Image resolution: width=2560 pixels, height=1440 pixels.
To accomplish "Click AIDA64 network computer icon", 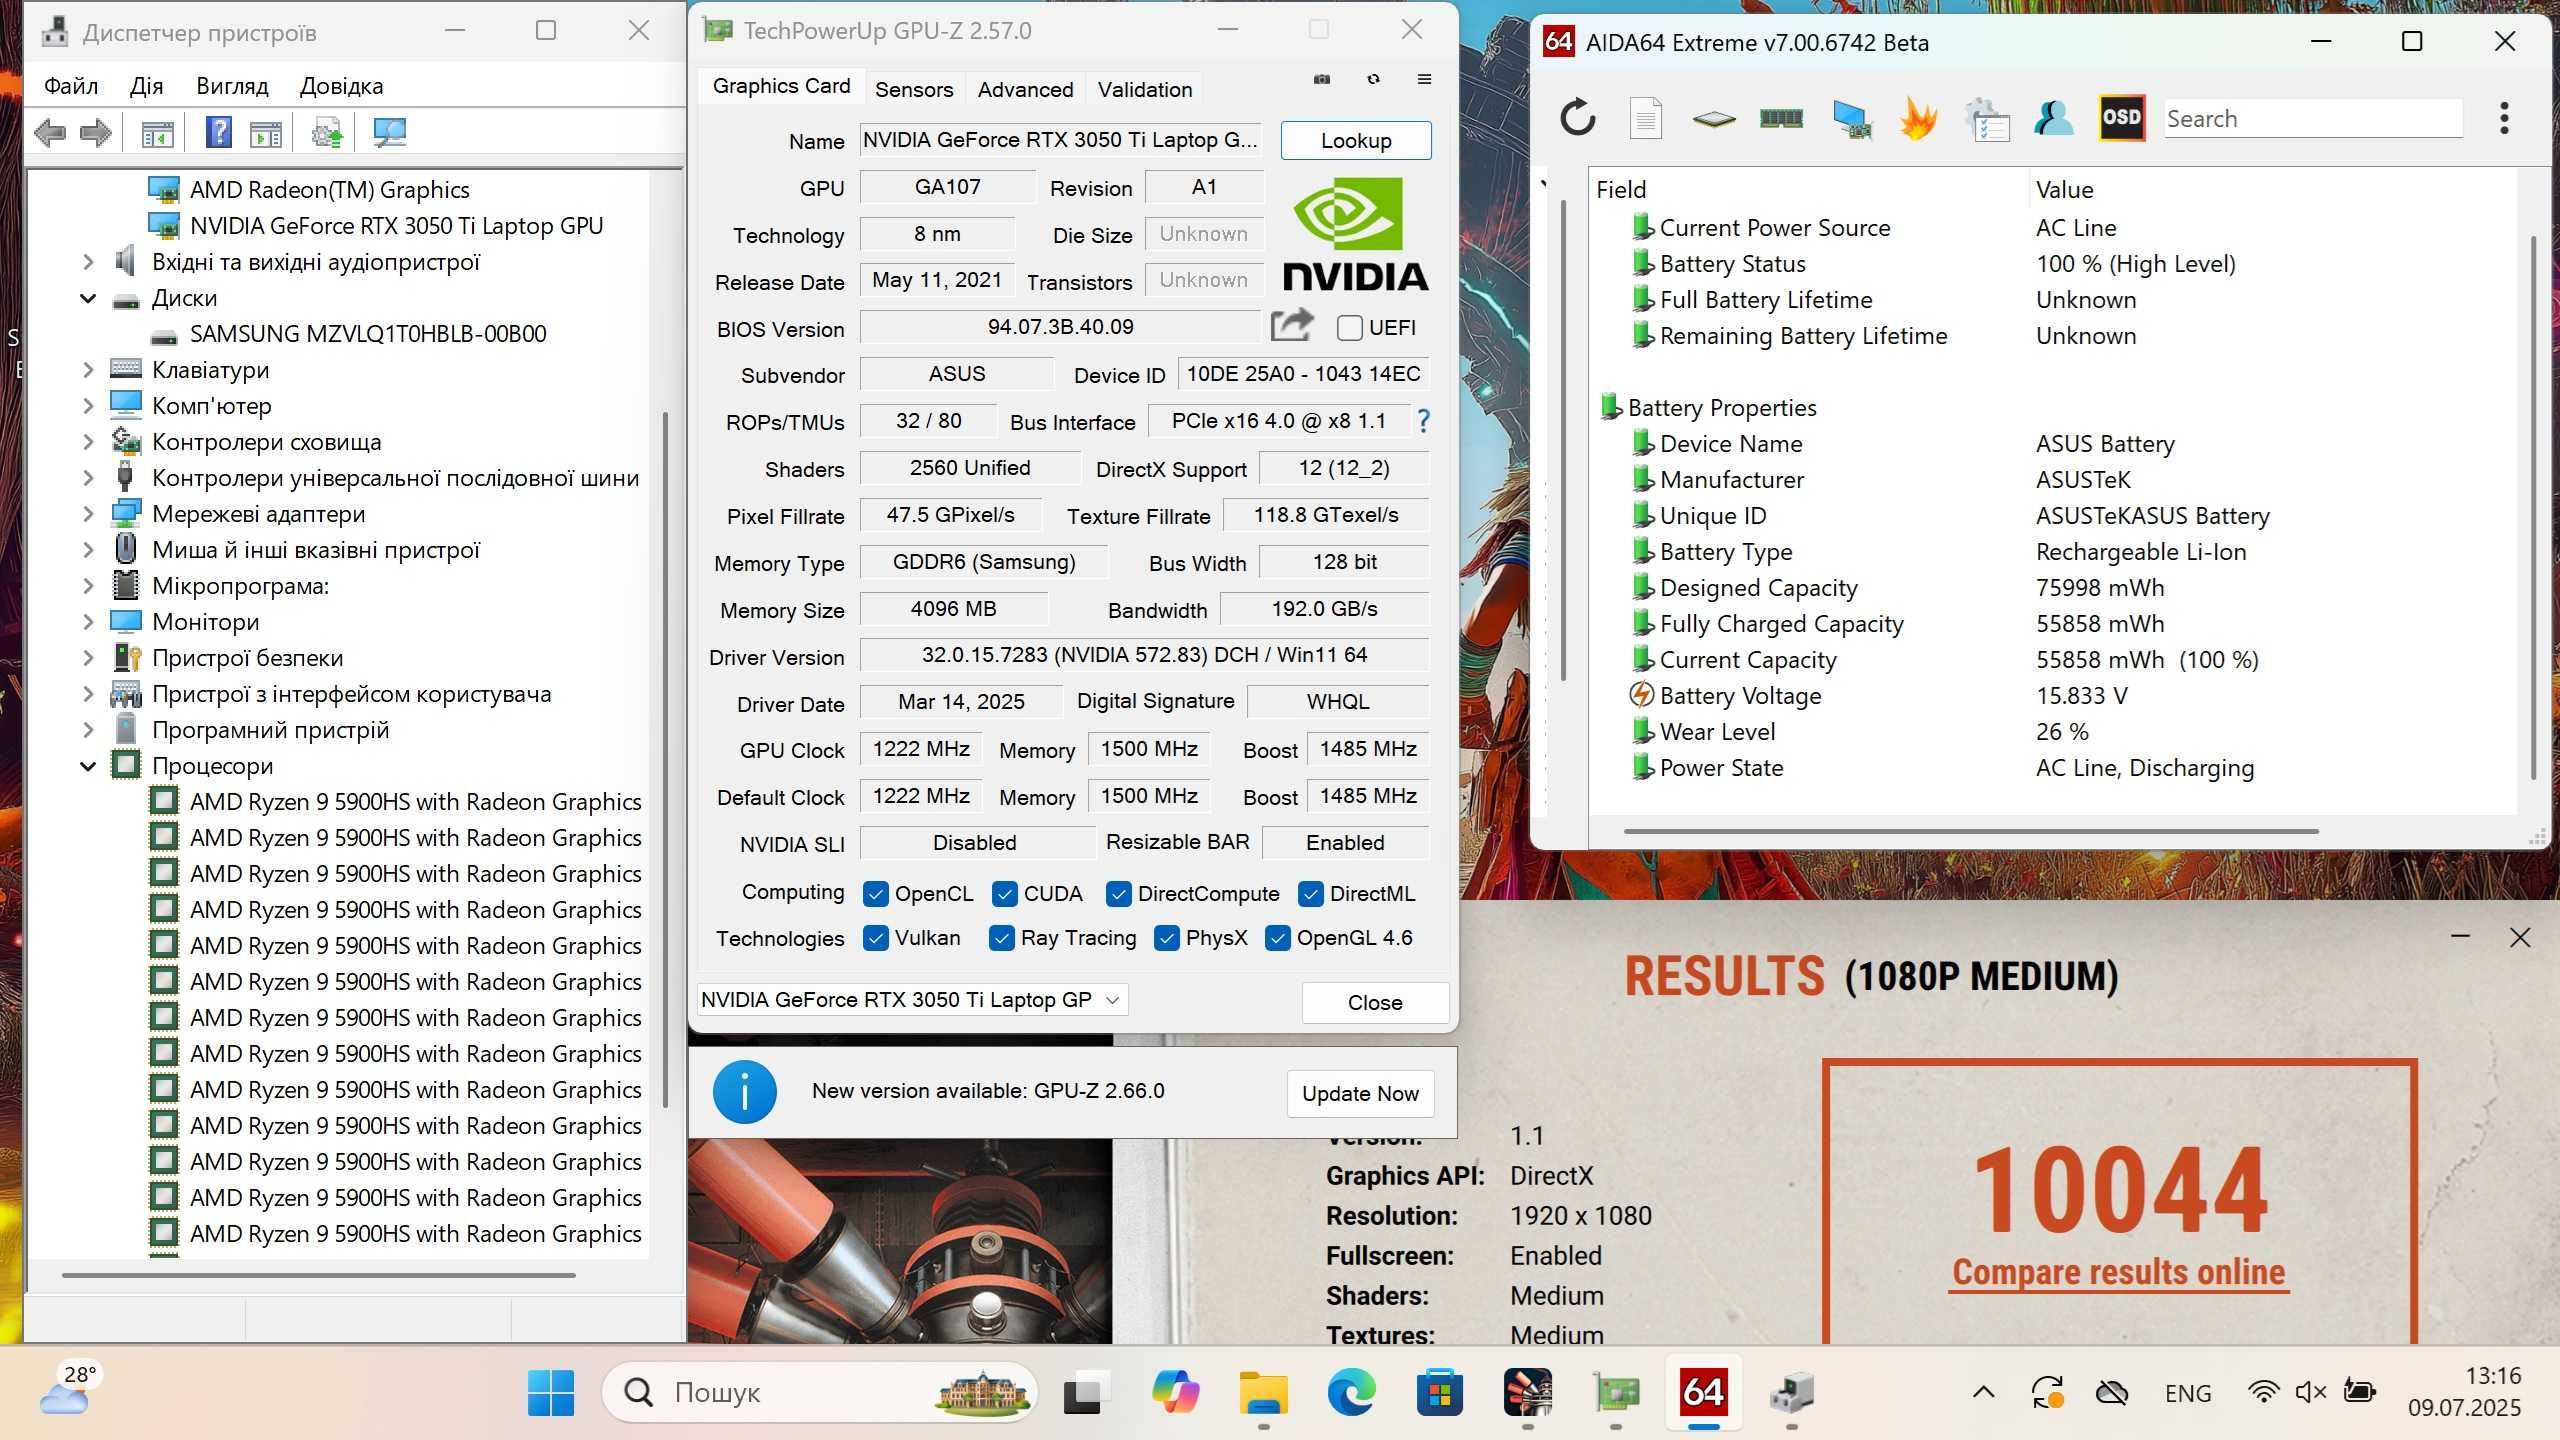I will click(1851, 119).
